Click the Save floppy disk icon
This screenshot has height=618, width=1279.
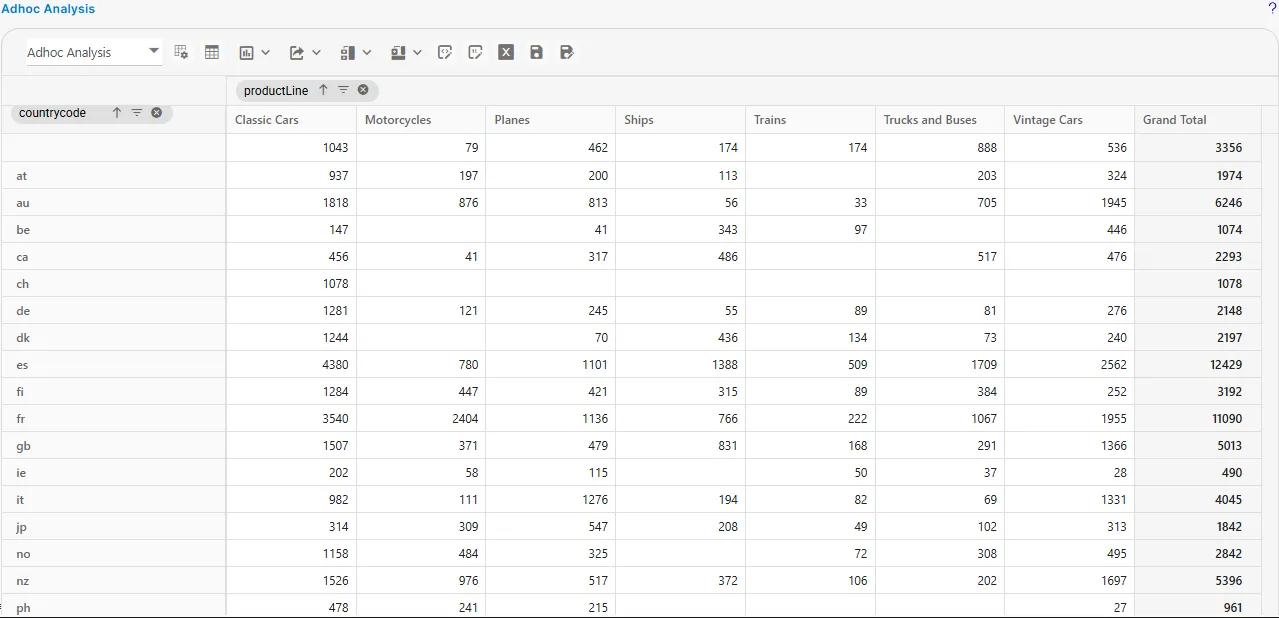click(x=537, y=52)
